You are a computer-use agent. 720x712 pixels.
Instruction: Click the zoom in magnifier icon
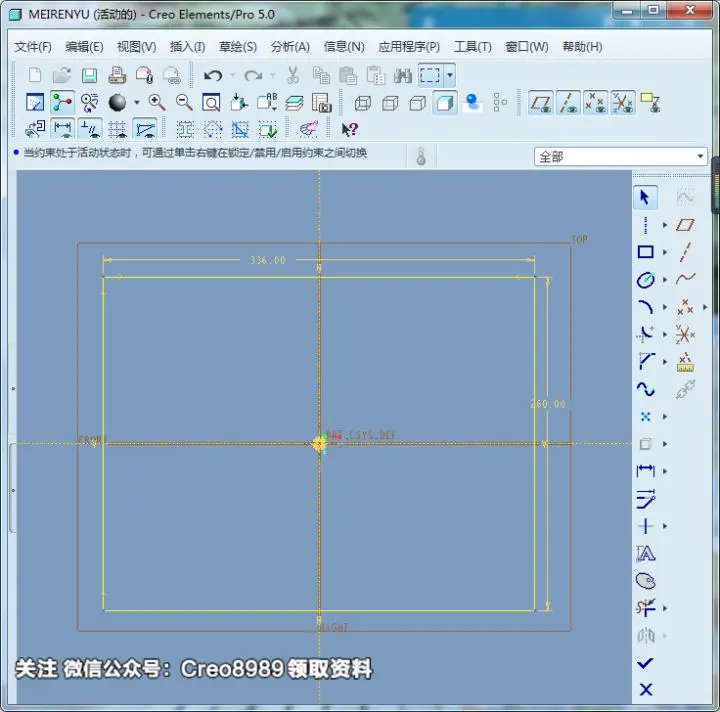pos(157,102)
